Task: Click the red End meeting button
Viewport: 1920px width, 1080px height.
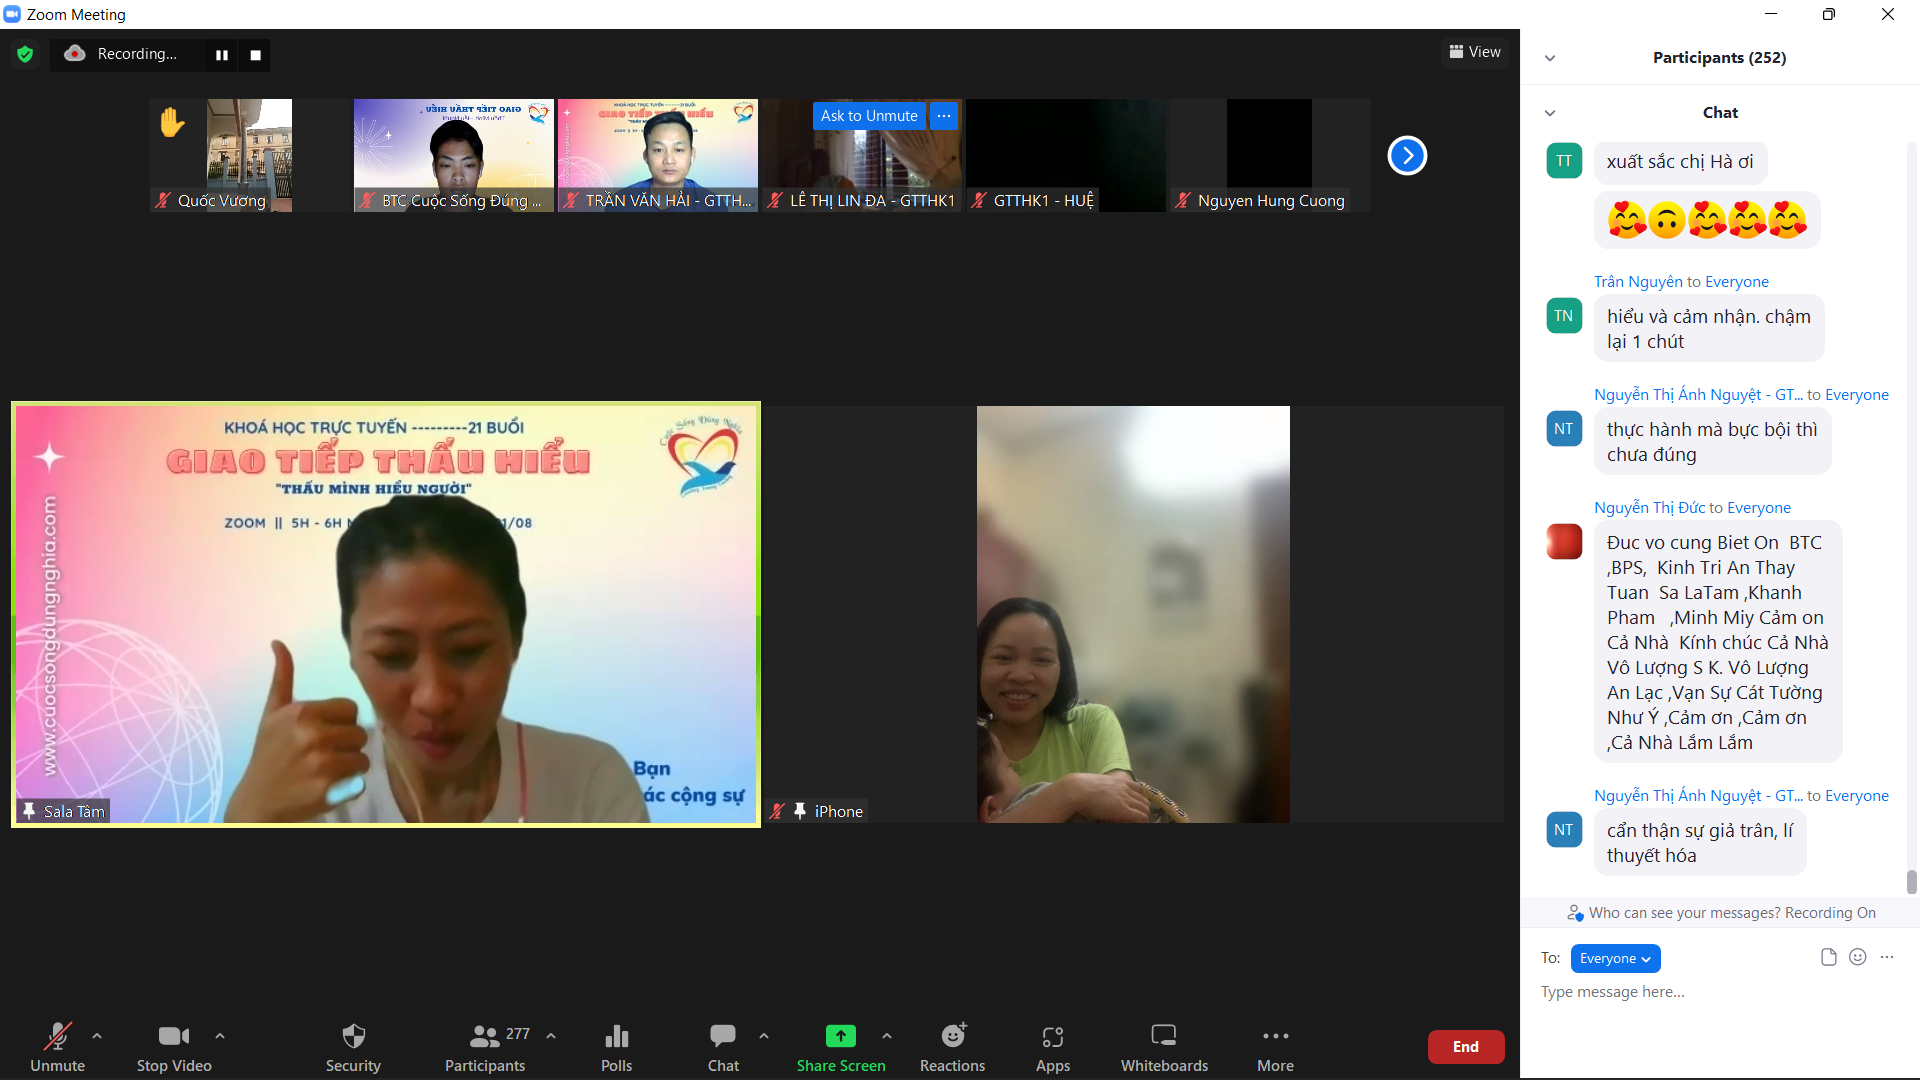Action: pos(1465,1046)
